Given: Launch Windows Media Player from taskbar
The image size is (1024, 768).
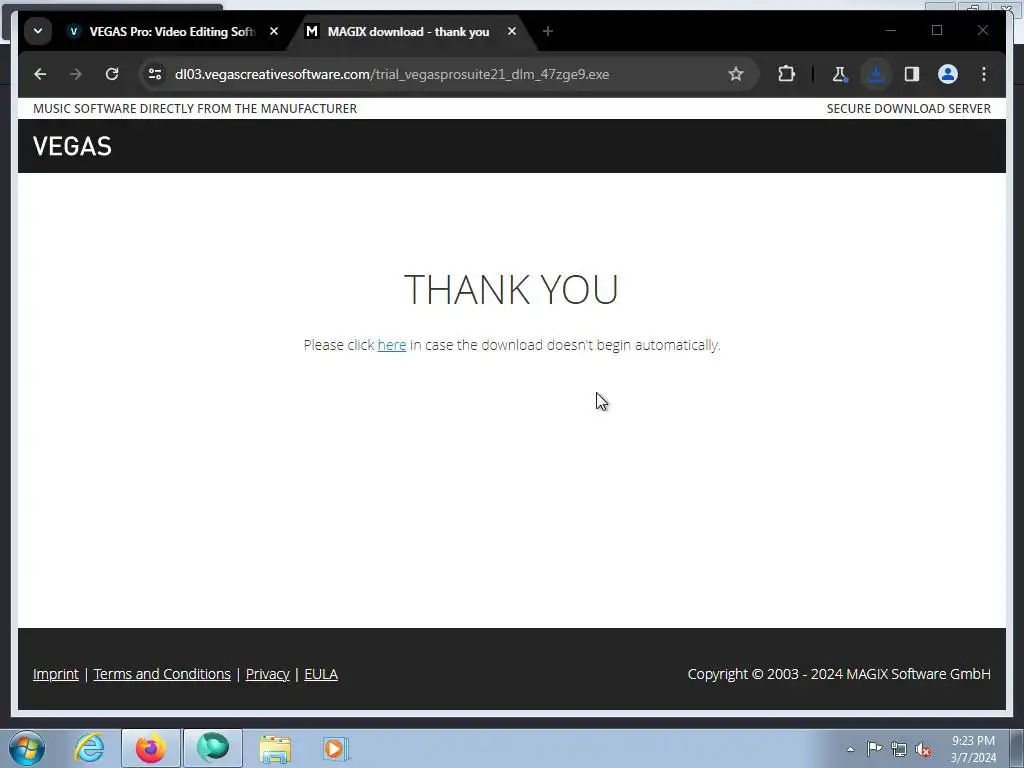Looking at the screenshot, I should tap(336, 748).
